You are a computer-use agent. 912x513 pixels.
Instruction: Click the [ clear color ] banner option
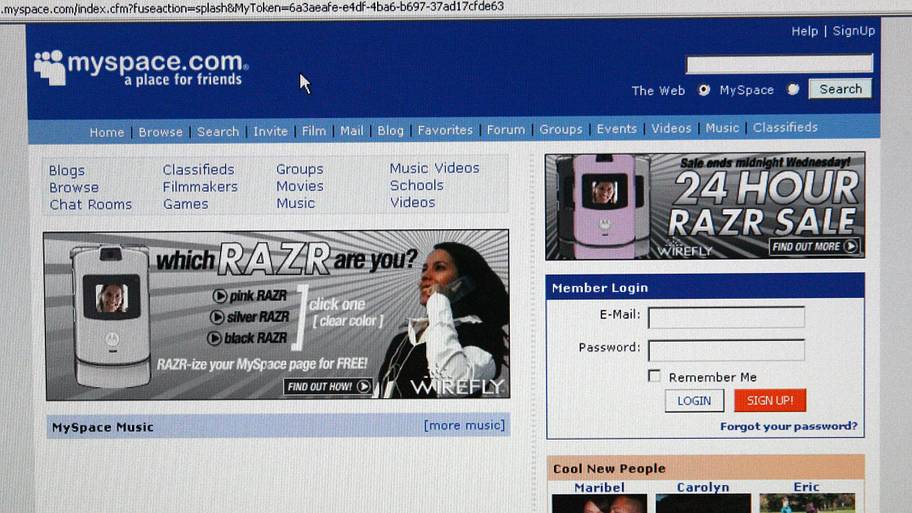click(348, 321)
